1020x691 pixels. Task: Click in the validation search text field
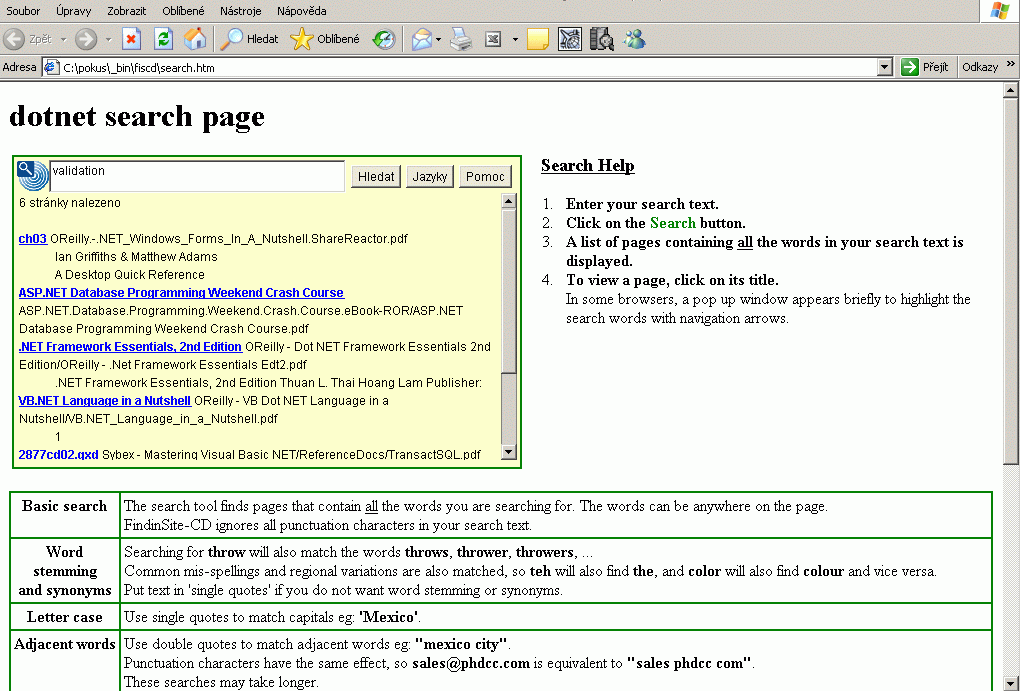pos(197,176)
